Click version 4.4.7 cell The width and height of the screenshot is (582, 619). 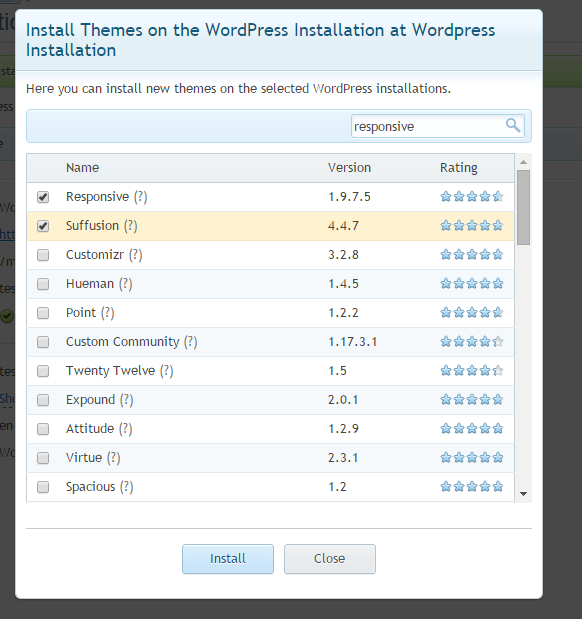click(344, 226)
